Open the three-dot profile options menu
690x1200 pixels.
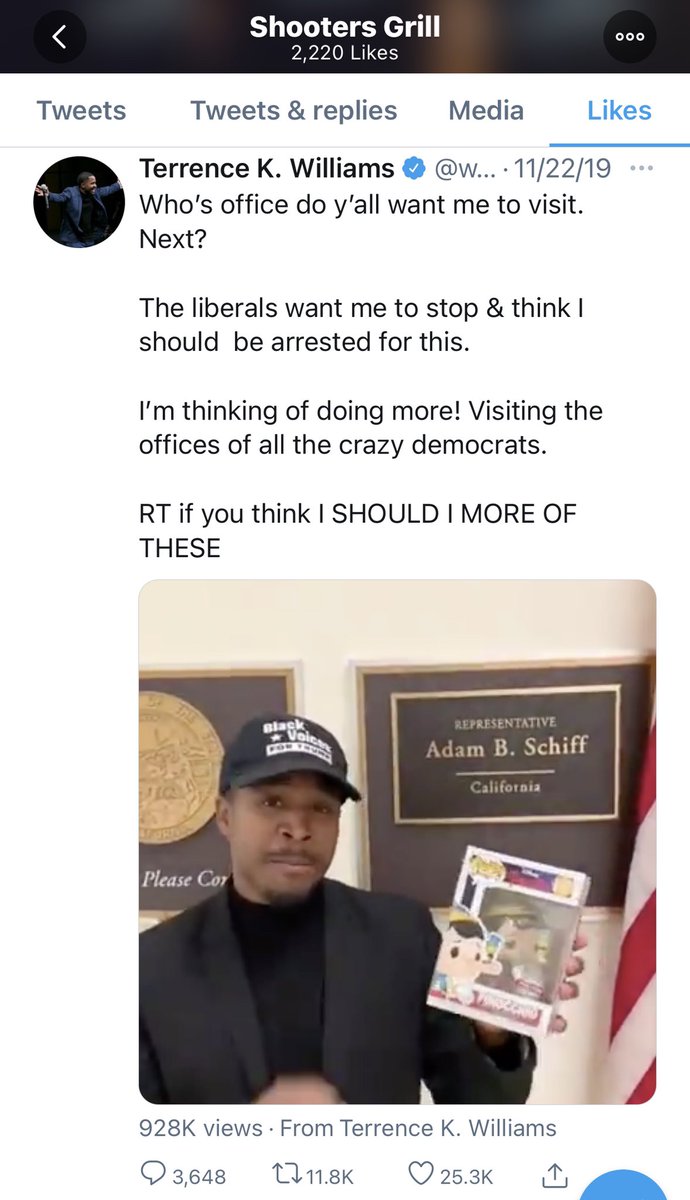point(630,38)
